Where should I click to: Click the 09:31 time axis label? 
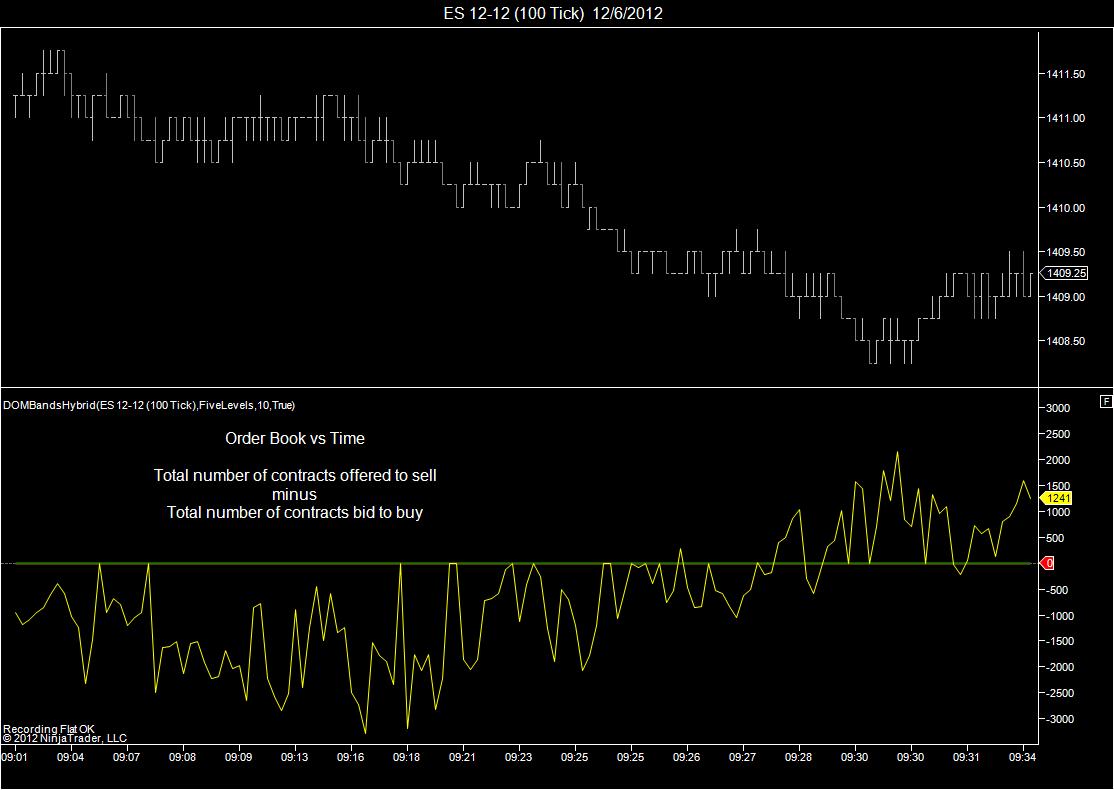click(x=966, y=757)
